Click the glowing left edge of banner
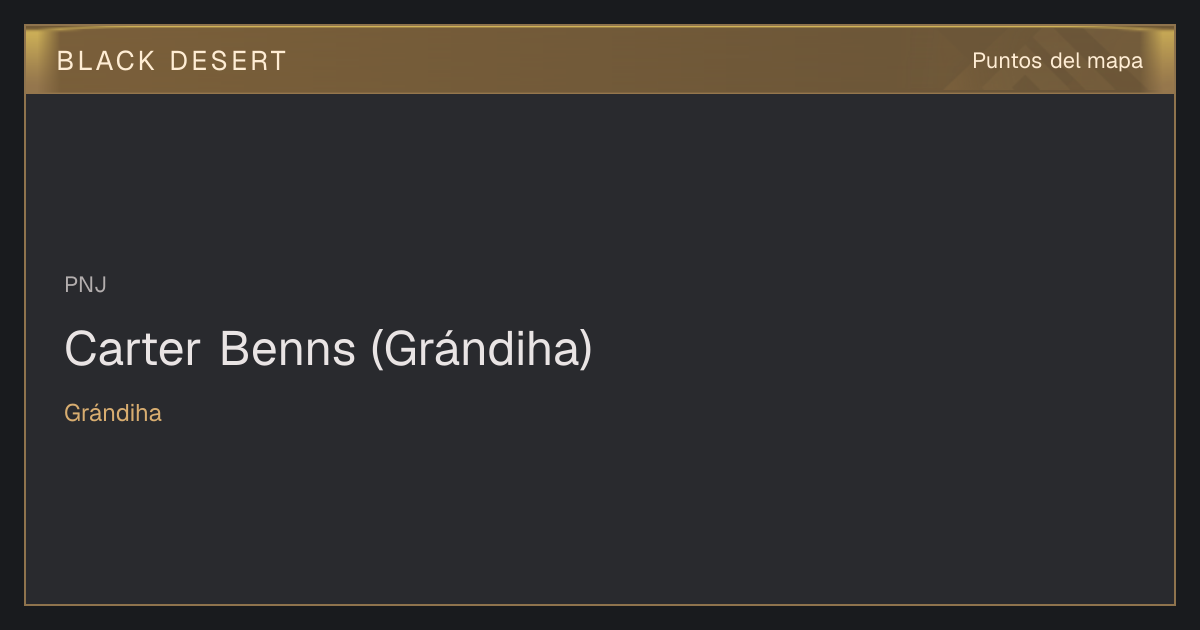 (36, 60)
